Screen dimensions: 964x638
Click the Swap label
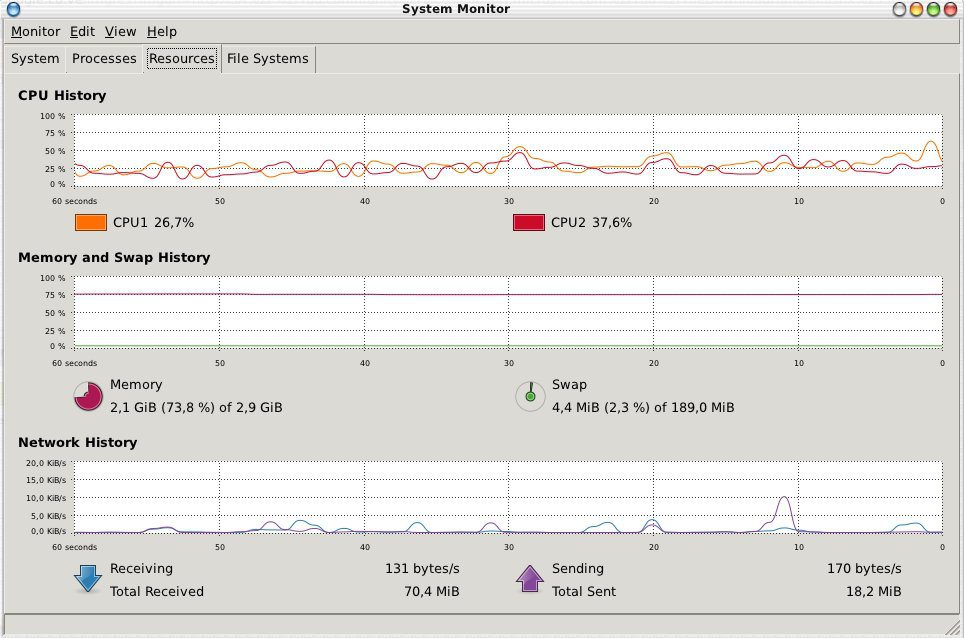(569, 385)
